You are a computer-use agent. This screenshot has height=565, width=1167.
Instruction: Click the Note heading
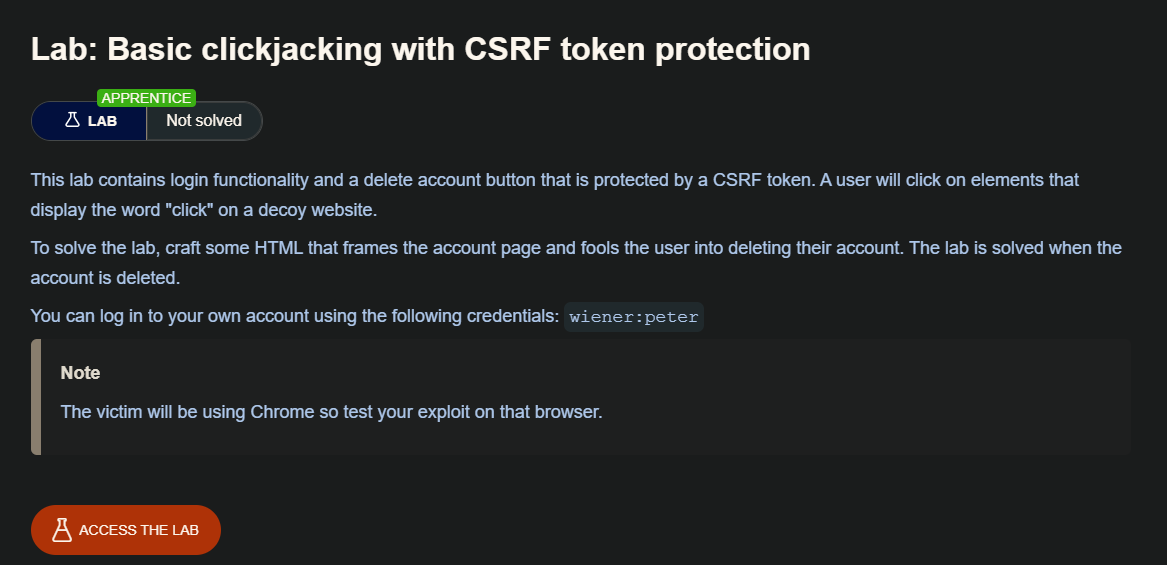tap(80, 373)
